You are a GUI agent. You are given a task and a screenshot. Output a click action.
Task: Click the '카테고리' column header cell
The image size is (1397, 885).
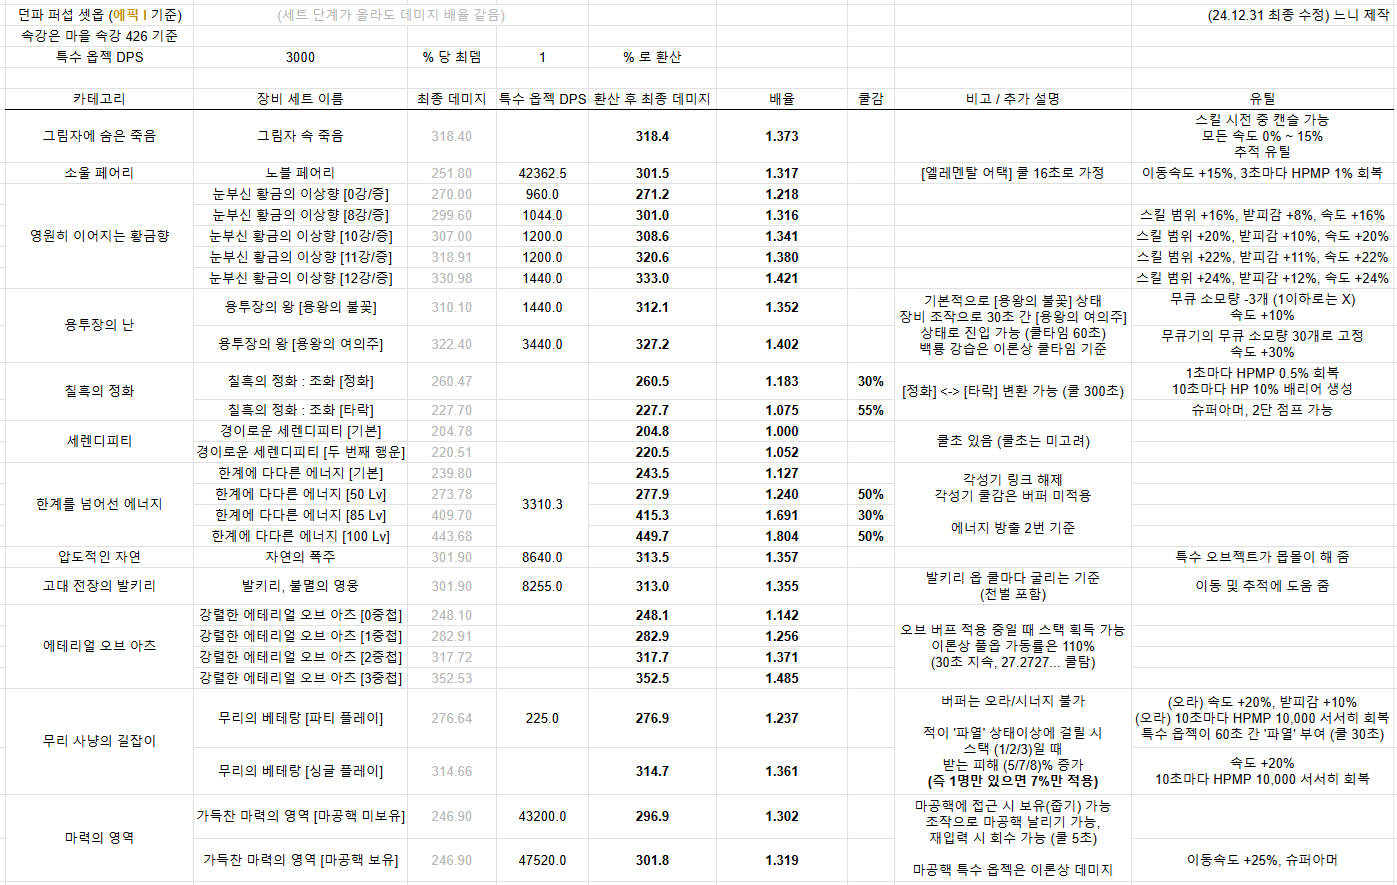99,99
